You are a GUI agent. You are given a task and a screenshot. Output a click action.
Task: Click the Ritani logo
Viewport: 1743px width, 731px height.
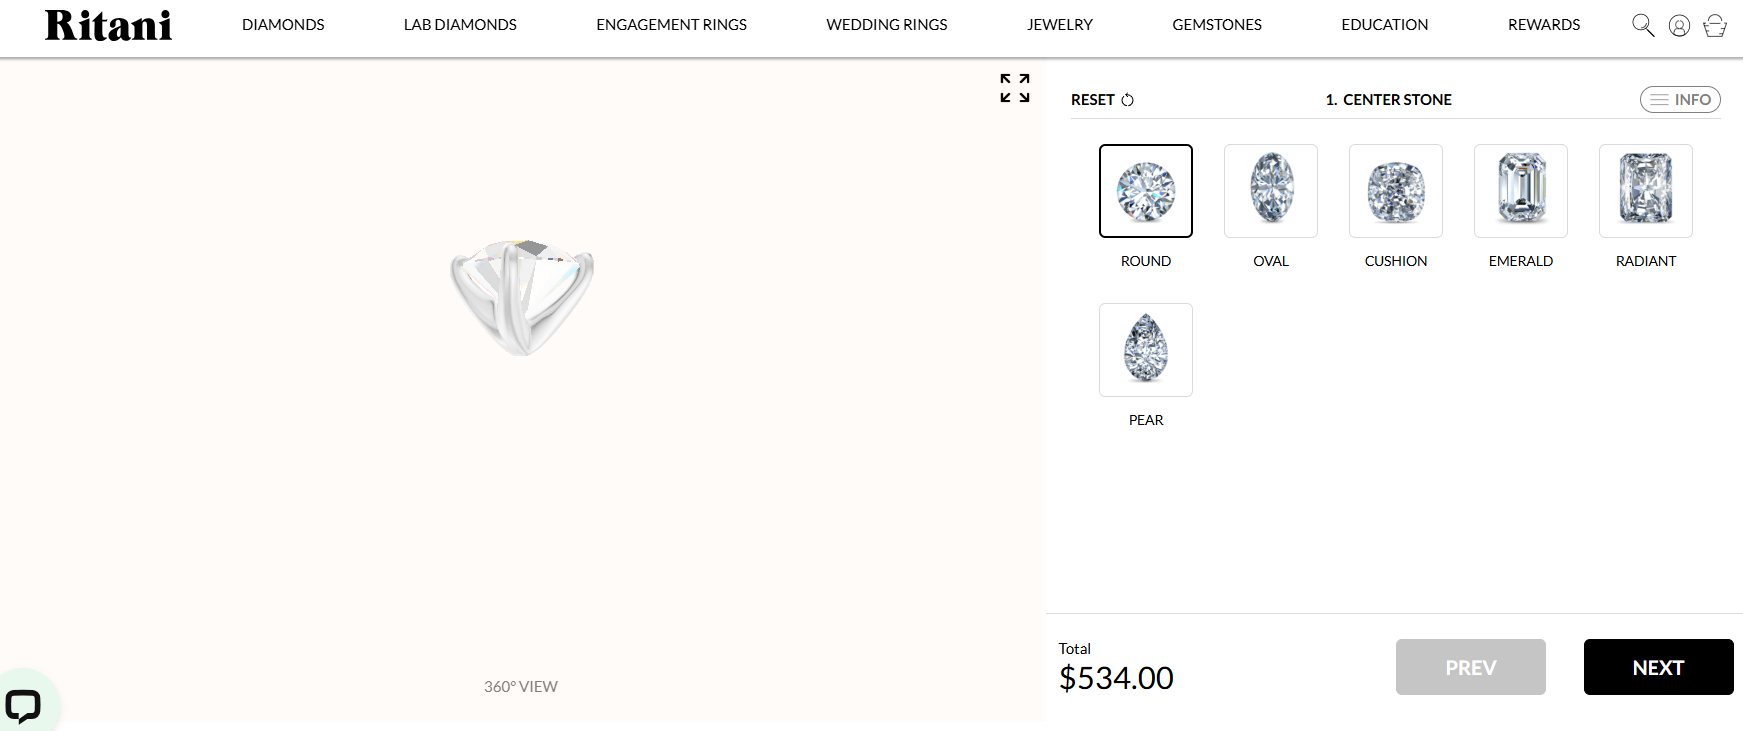tap(108, 25)
